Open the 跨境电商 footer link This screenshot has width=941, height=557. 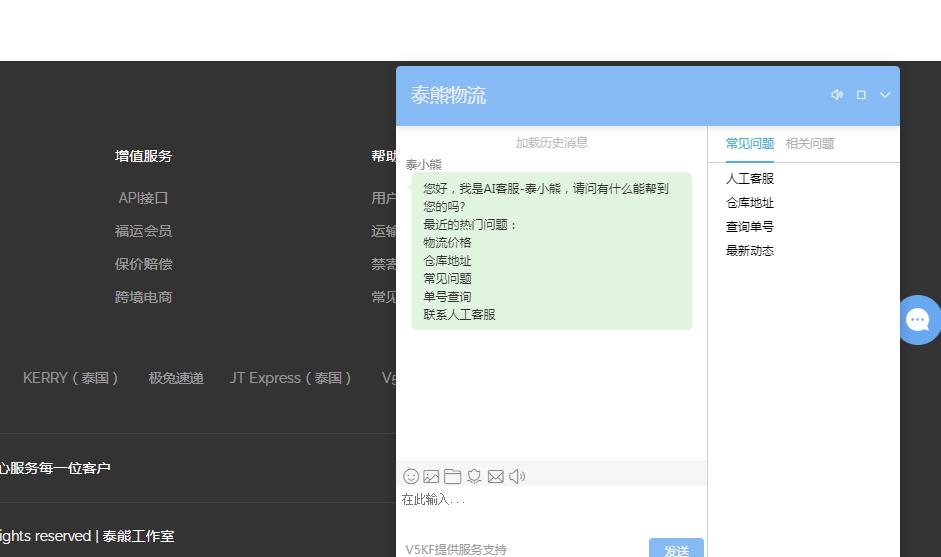pos(143,297)
